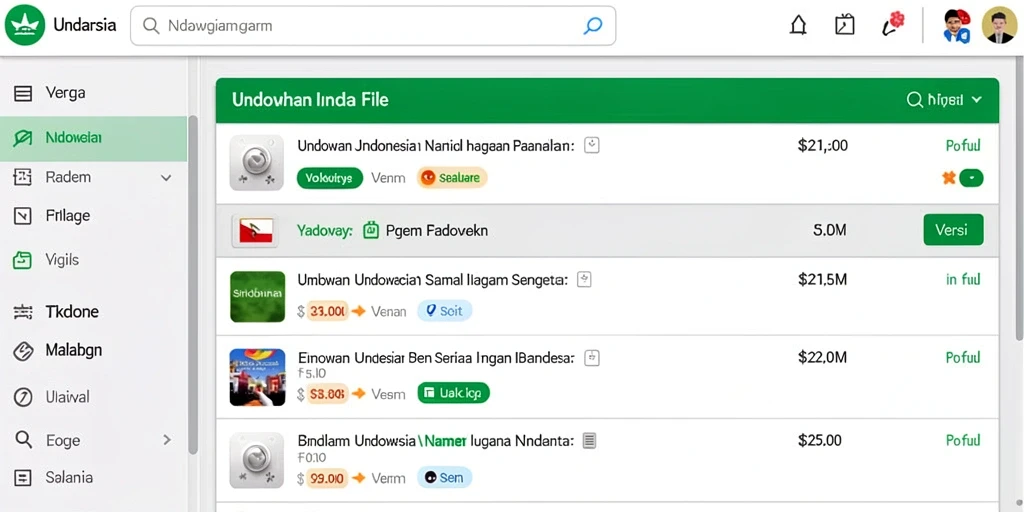Click small icon after Undowan Jndonesian Nanicl title

592,145
